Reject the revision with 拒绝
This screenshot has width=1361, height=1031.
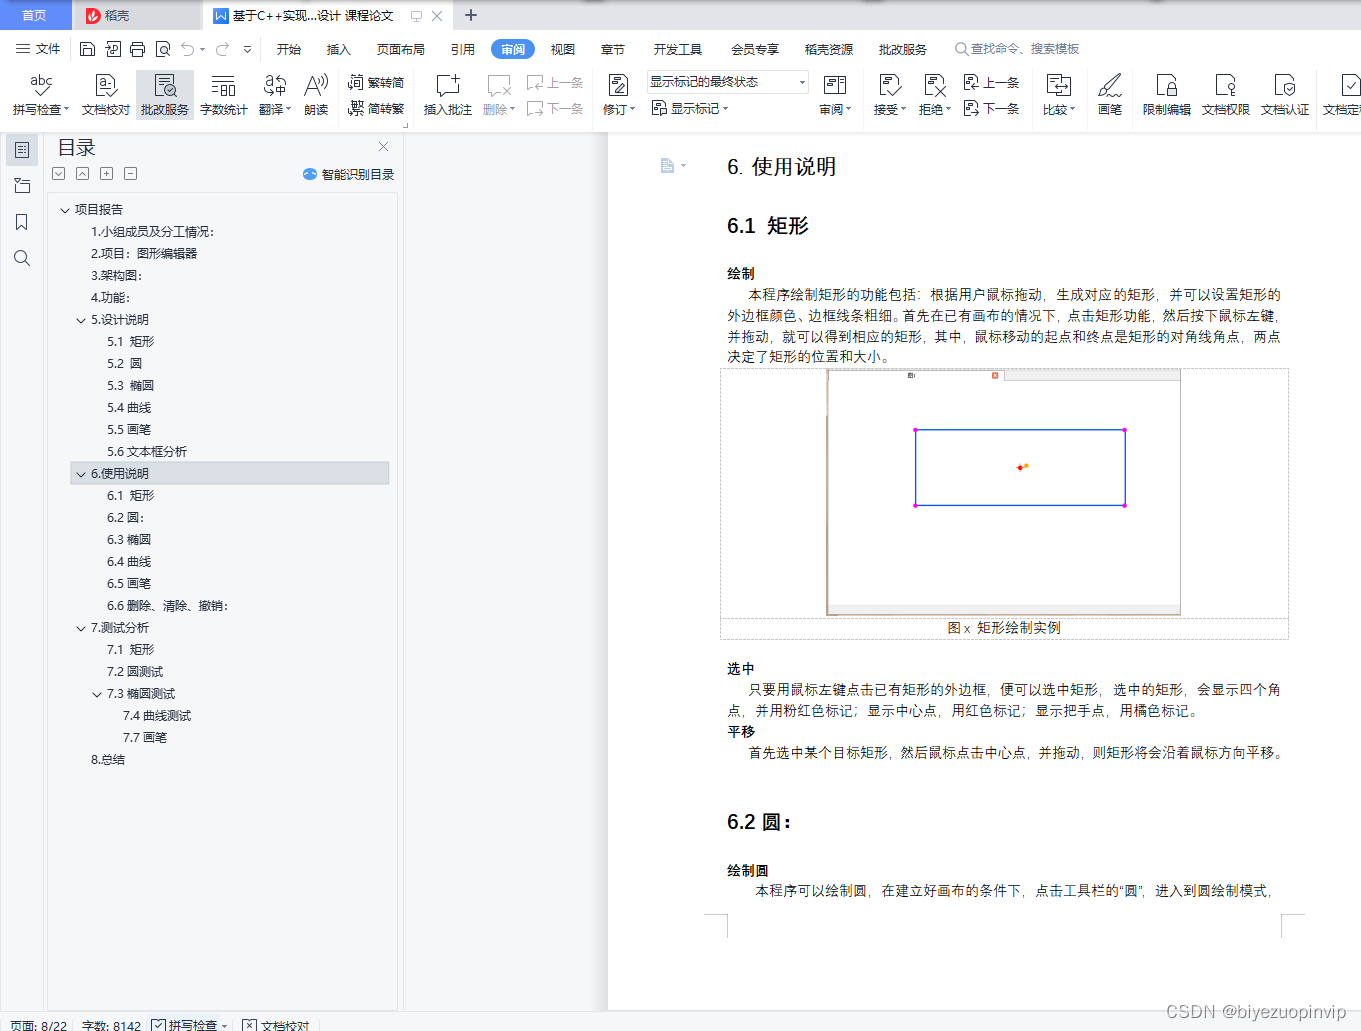(x=935, y=95)
